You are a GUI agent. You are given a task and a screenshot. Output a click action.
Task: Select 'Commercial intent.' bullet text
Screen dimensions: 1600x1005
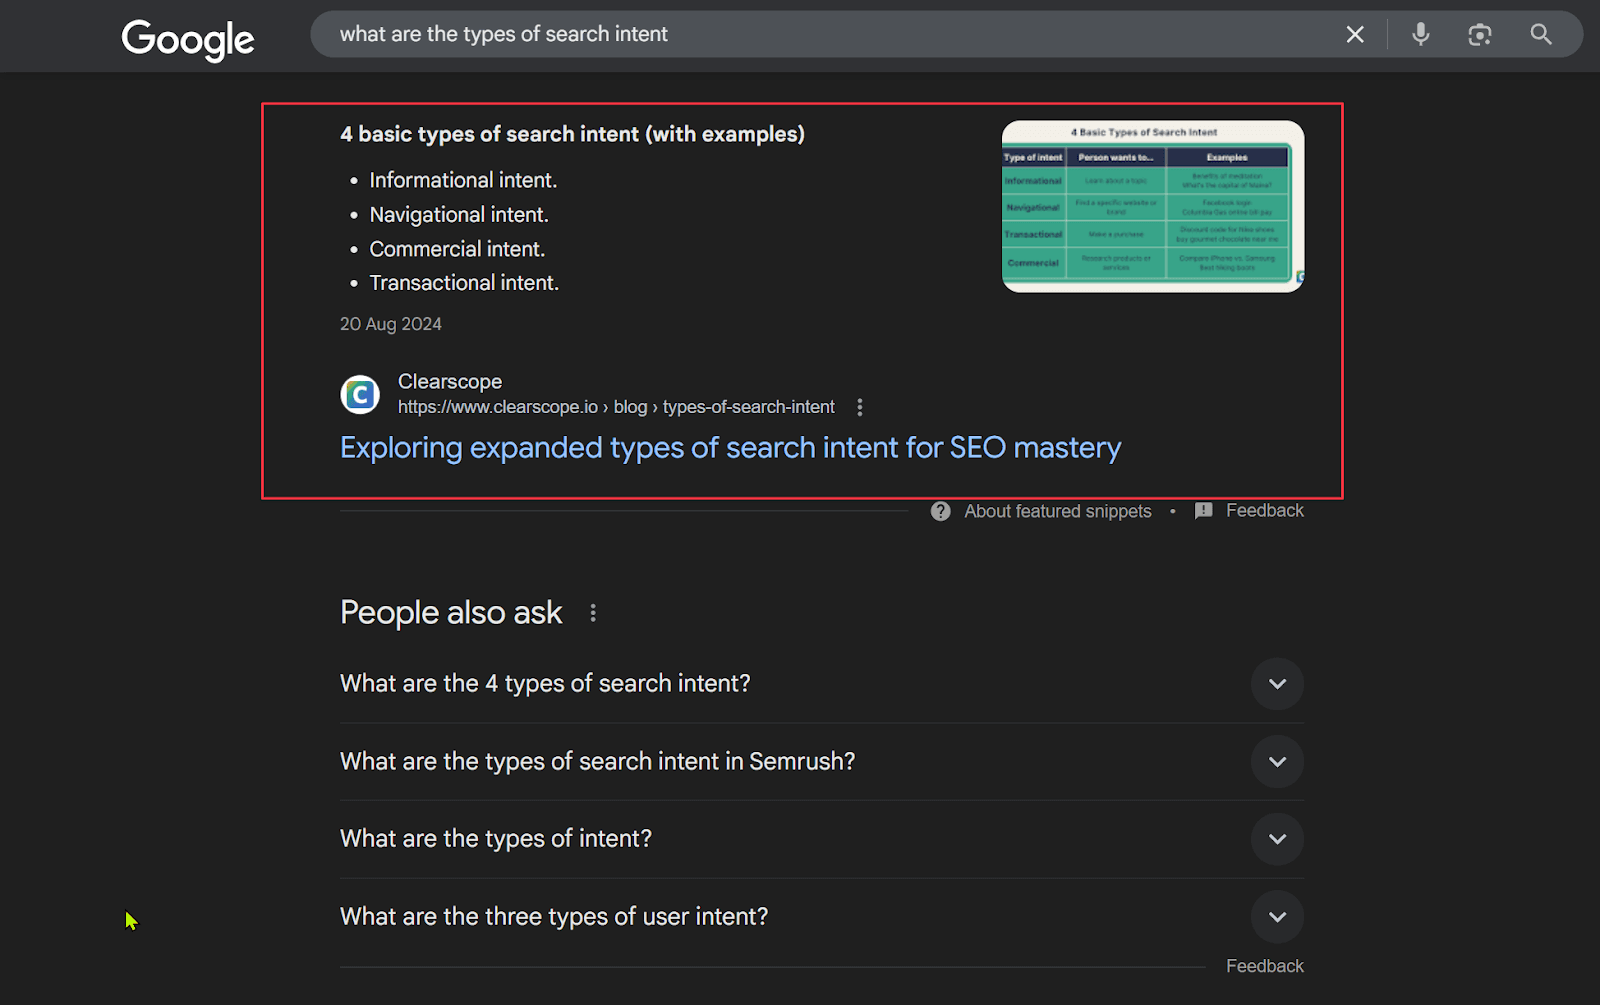pos(457,249)
